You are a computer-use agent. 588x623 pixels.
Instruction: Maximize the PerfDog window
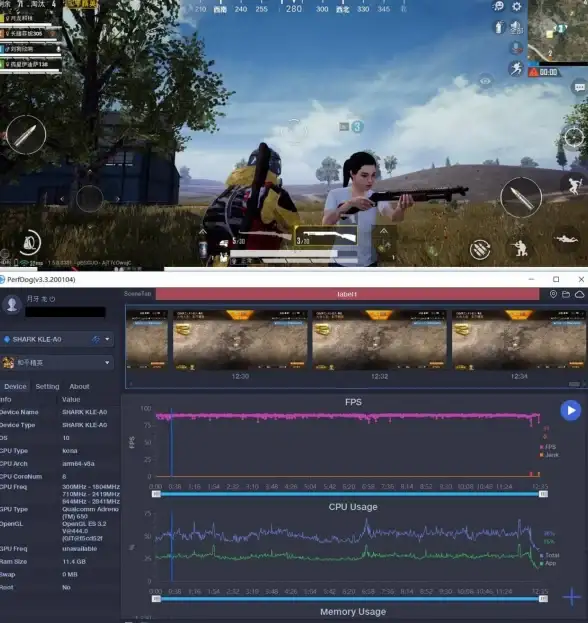tap(556, 279)
